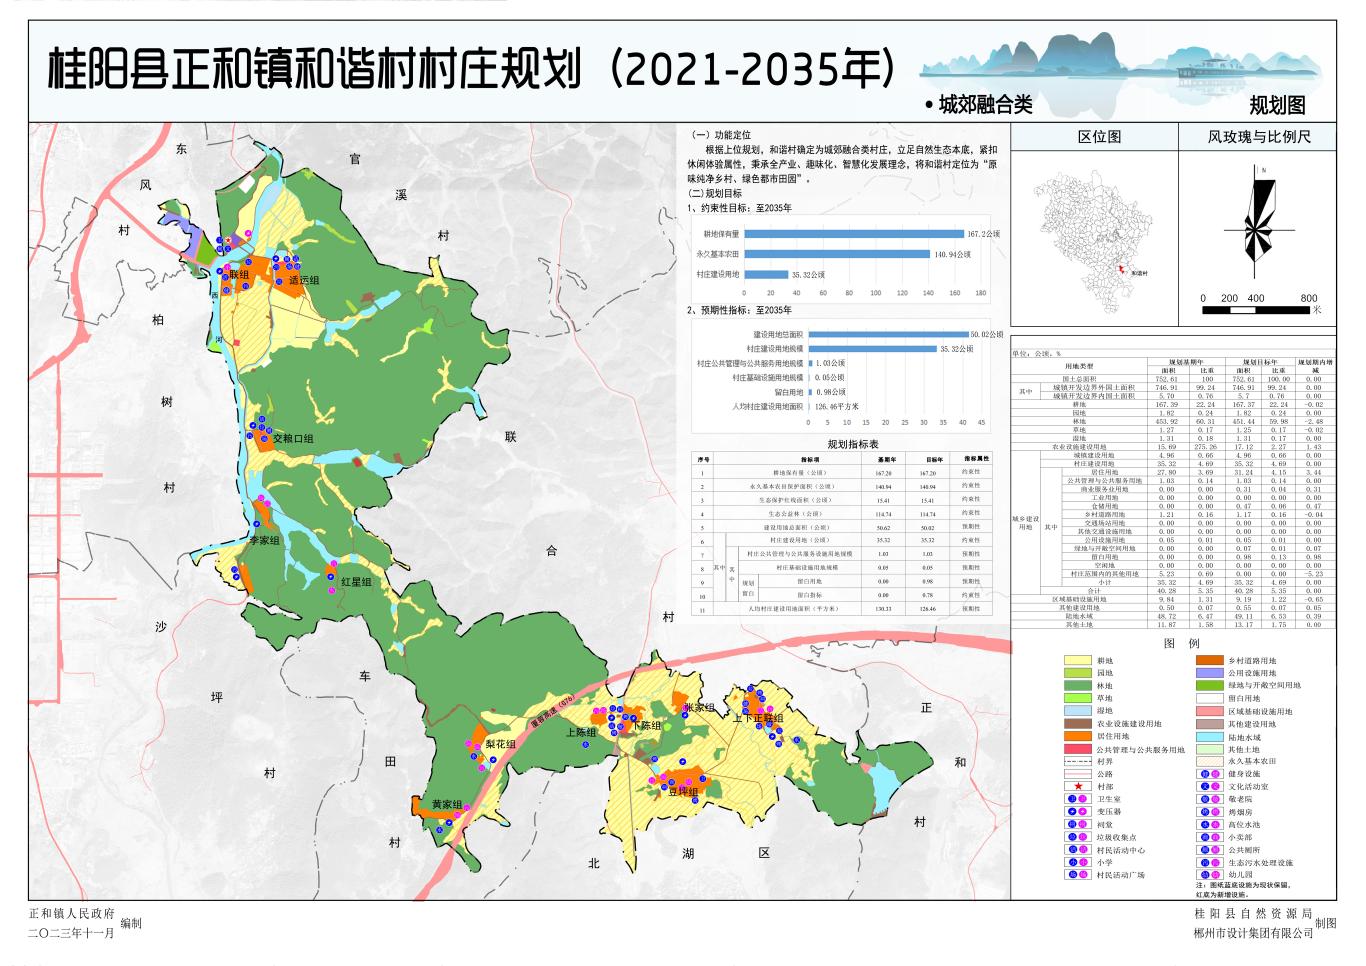Select the 草地 legend swatch

tap(1077, 698)
